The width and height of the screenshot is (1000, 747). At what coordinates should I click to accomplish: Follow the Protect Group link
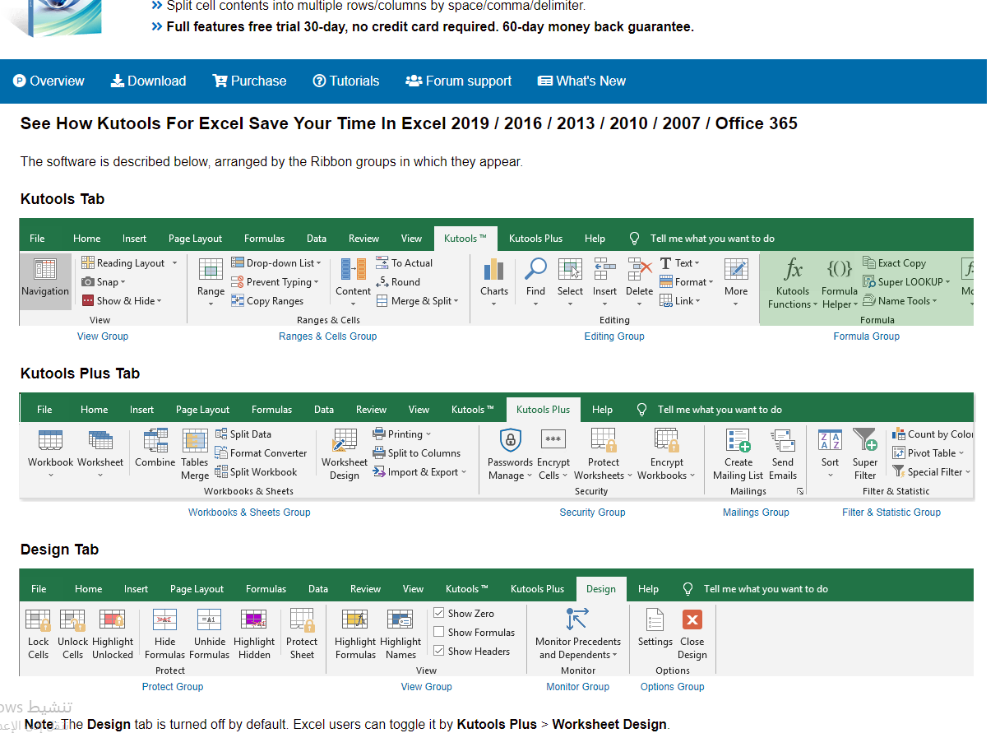point(172,686)
